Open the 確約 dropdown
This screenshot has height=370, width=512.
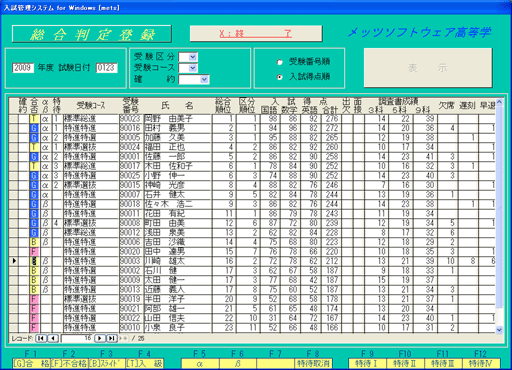(x=204, y=79)
